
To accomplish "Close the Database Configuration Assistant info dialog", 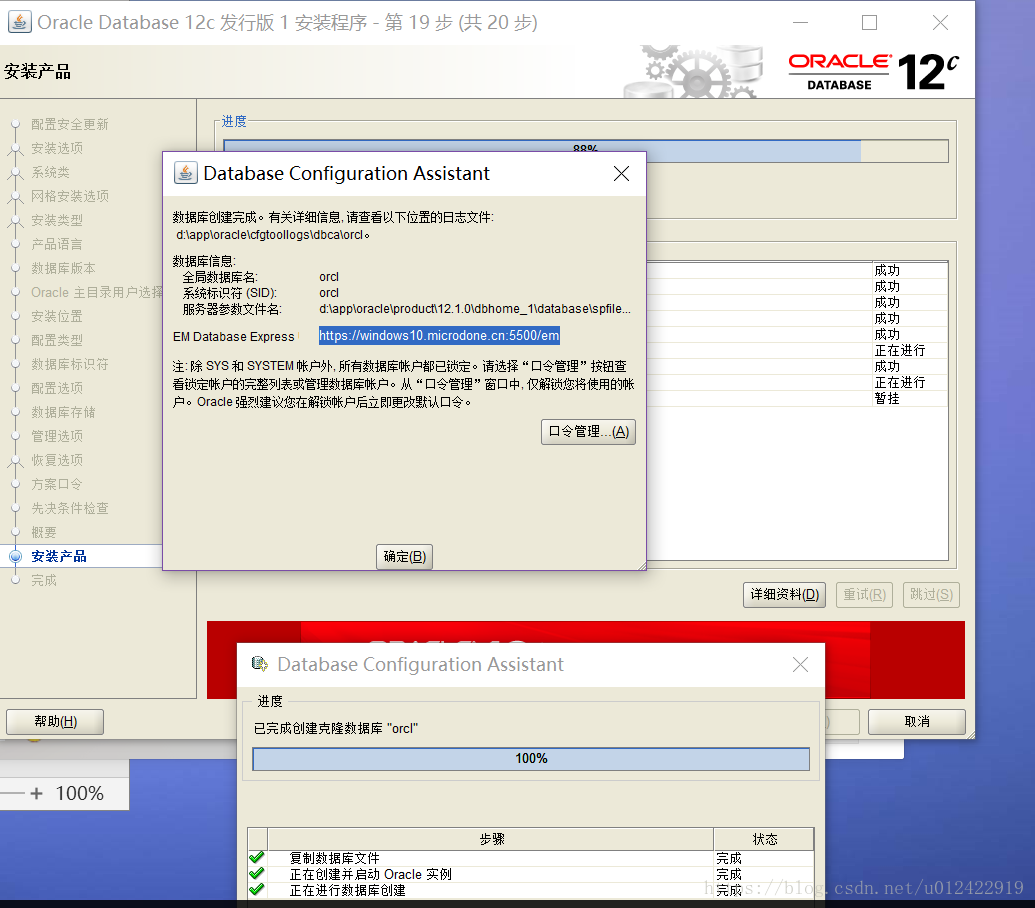I will (621, 174).
